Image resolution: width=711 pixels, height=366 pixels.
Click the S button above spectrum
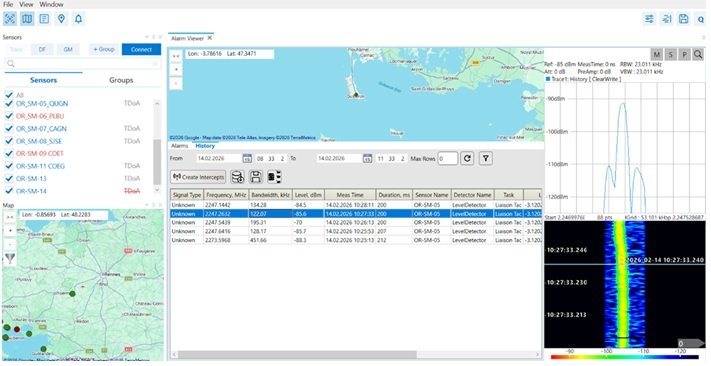tap(671, 55)
